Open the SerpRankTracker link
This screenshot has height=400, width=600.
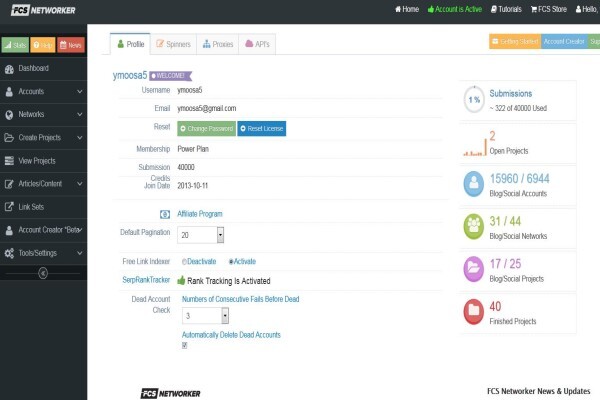(146, 280)
